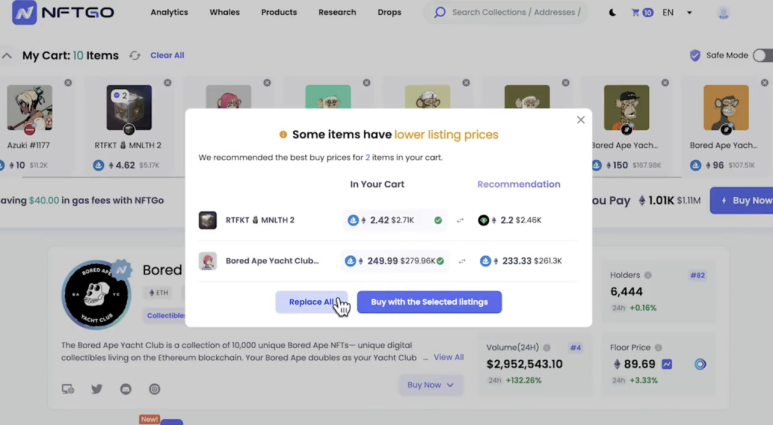Close the lower listing prices dialog
The image size is (773, 425).
pyautogui.click(x=581, y=120)
